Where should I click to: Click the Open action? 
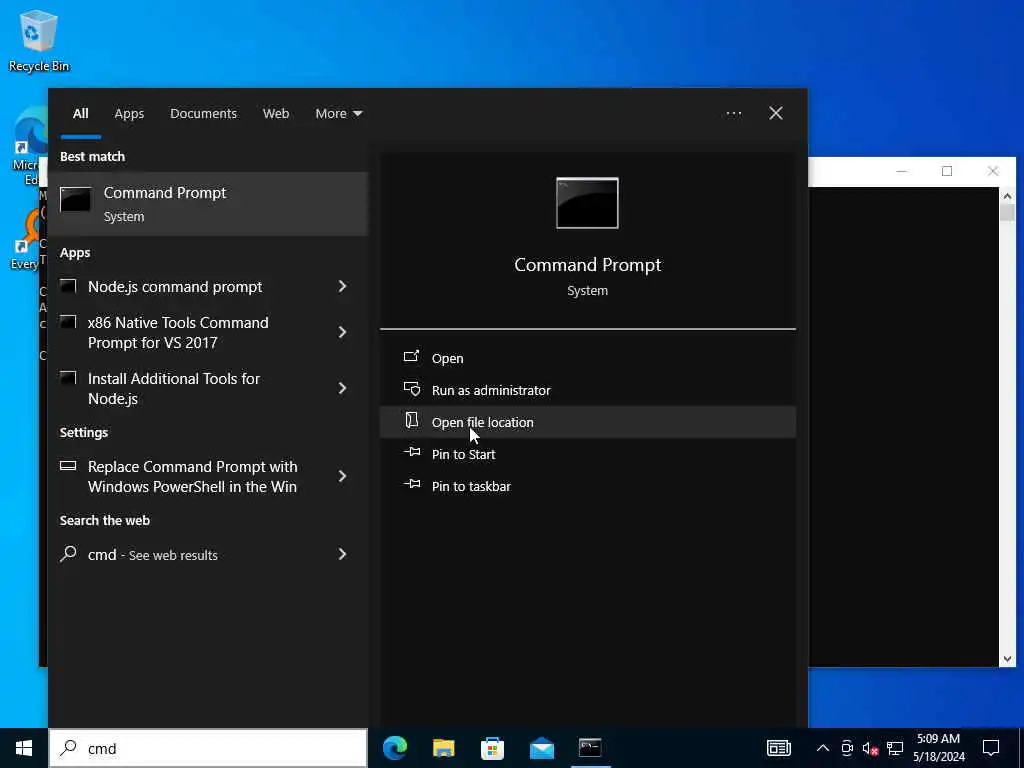pos(587,358)
